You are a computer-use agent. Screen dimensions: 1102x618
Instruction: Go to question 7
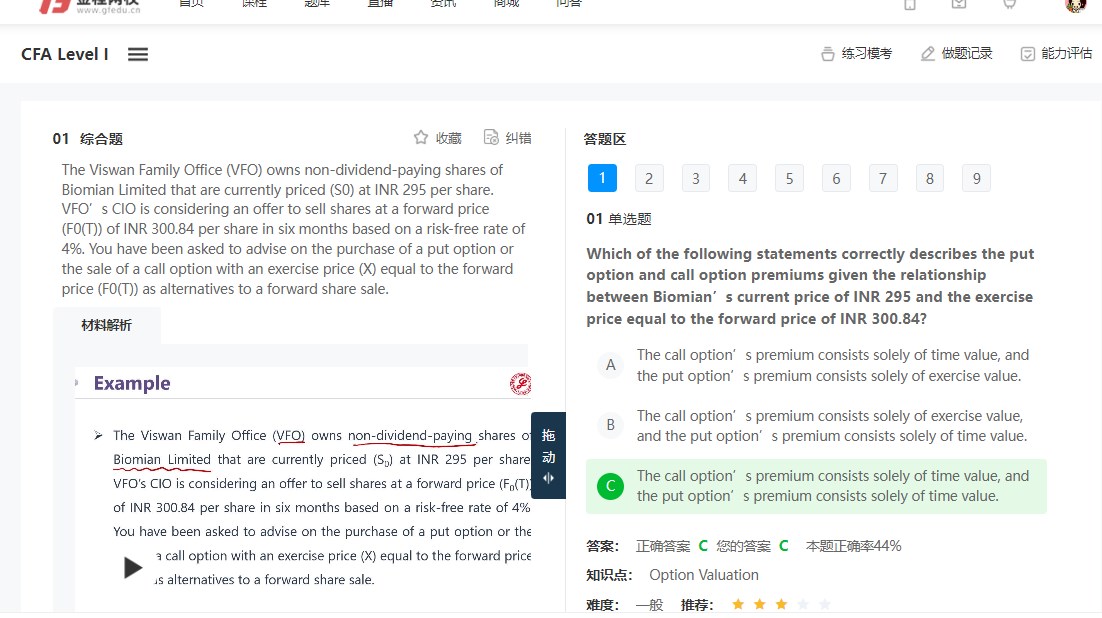coord(883,179)
